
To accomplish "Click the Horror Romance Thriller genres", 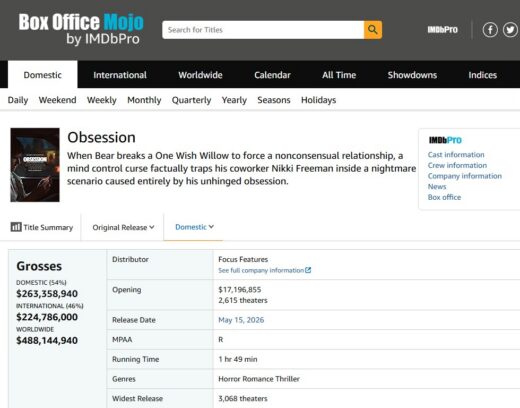I will [259, 379].
